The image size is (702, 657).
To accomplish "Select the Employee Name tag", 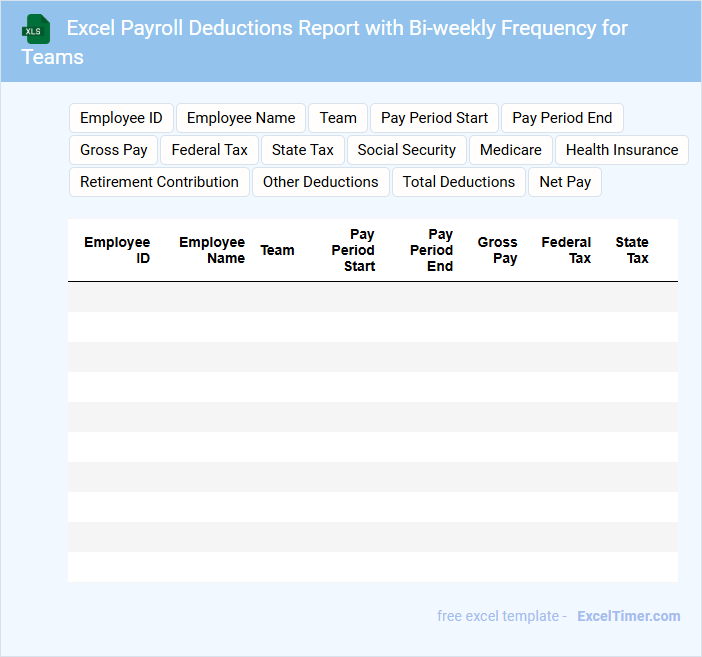I will point(241,118).
